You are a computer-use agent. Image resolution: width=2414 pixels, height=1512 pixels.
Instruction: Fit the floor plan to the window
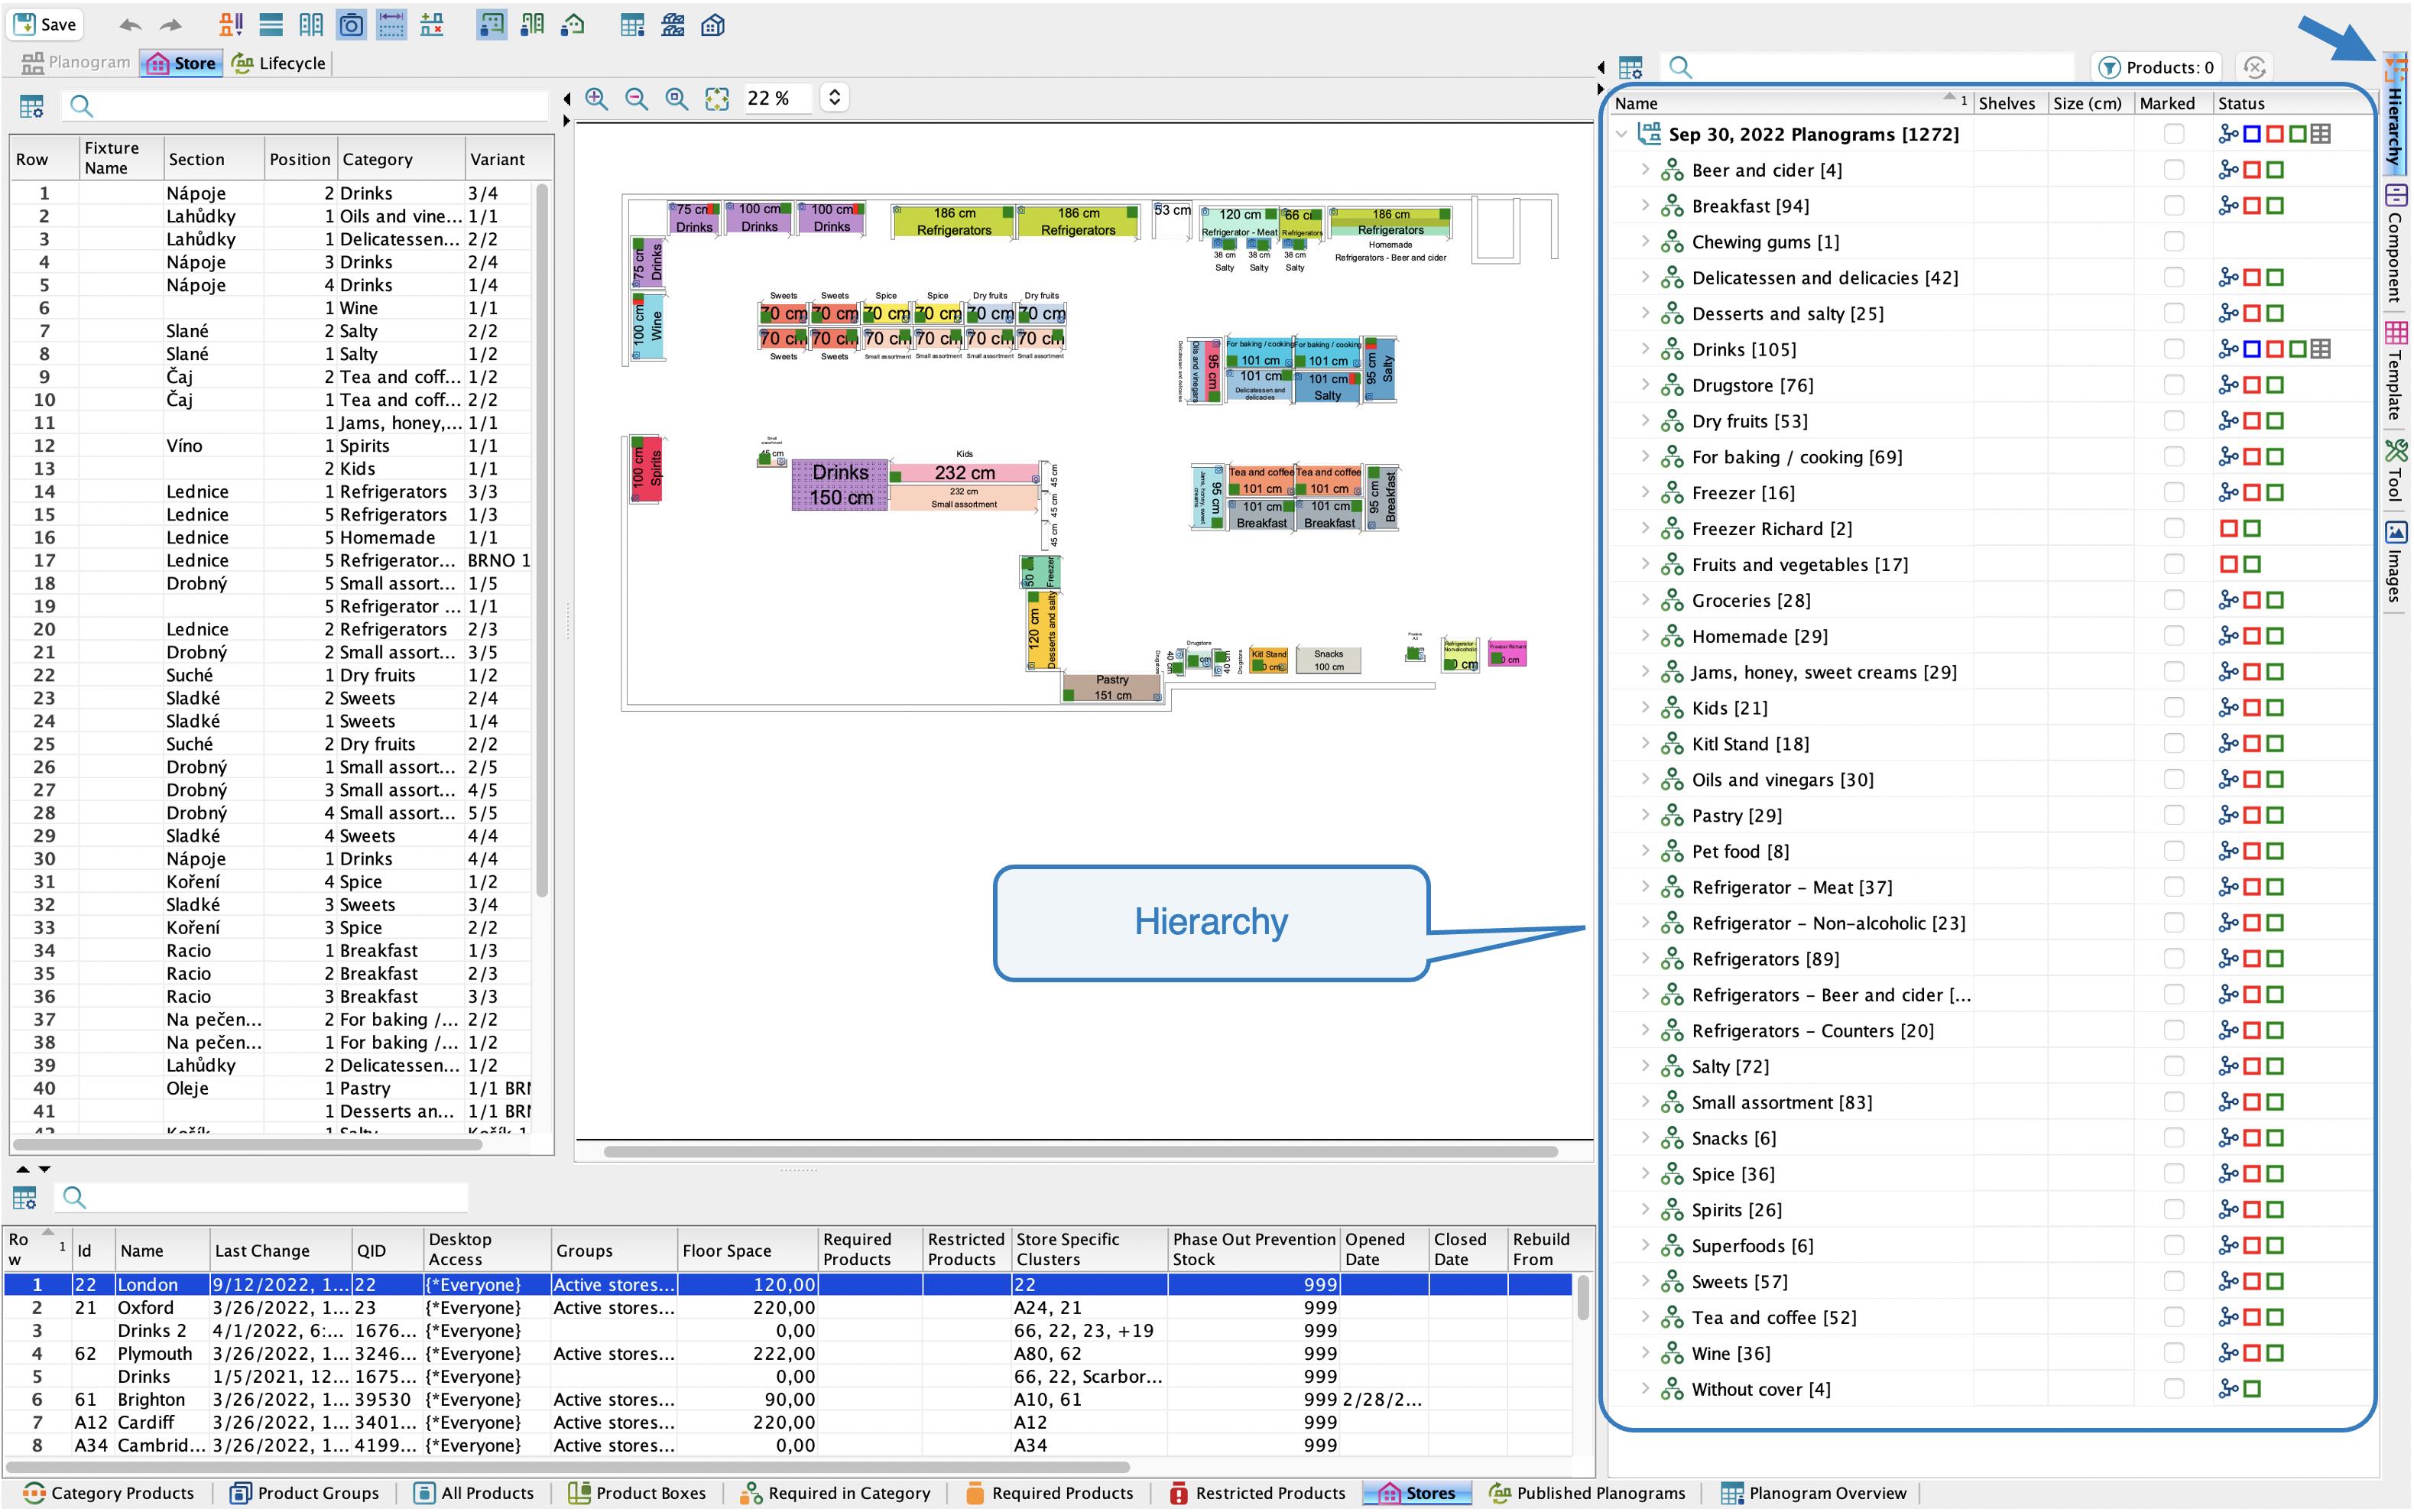717,98
